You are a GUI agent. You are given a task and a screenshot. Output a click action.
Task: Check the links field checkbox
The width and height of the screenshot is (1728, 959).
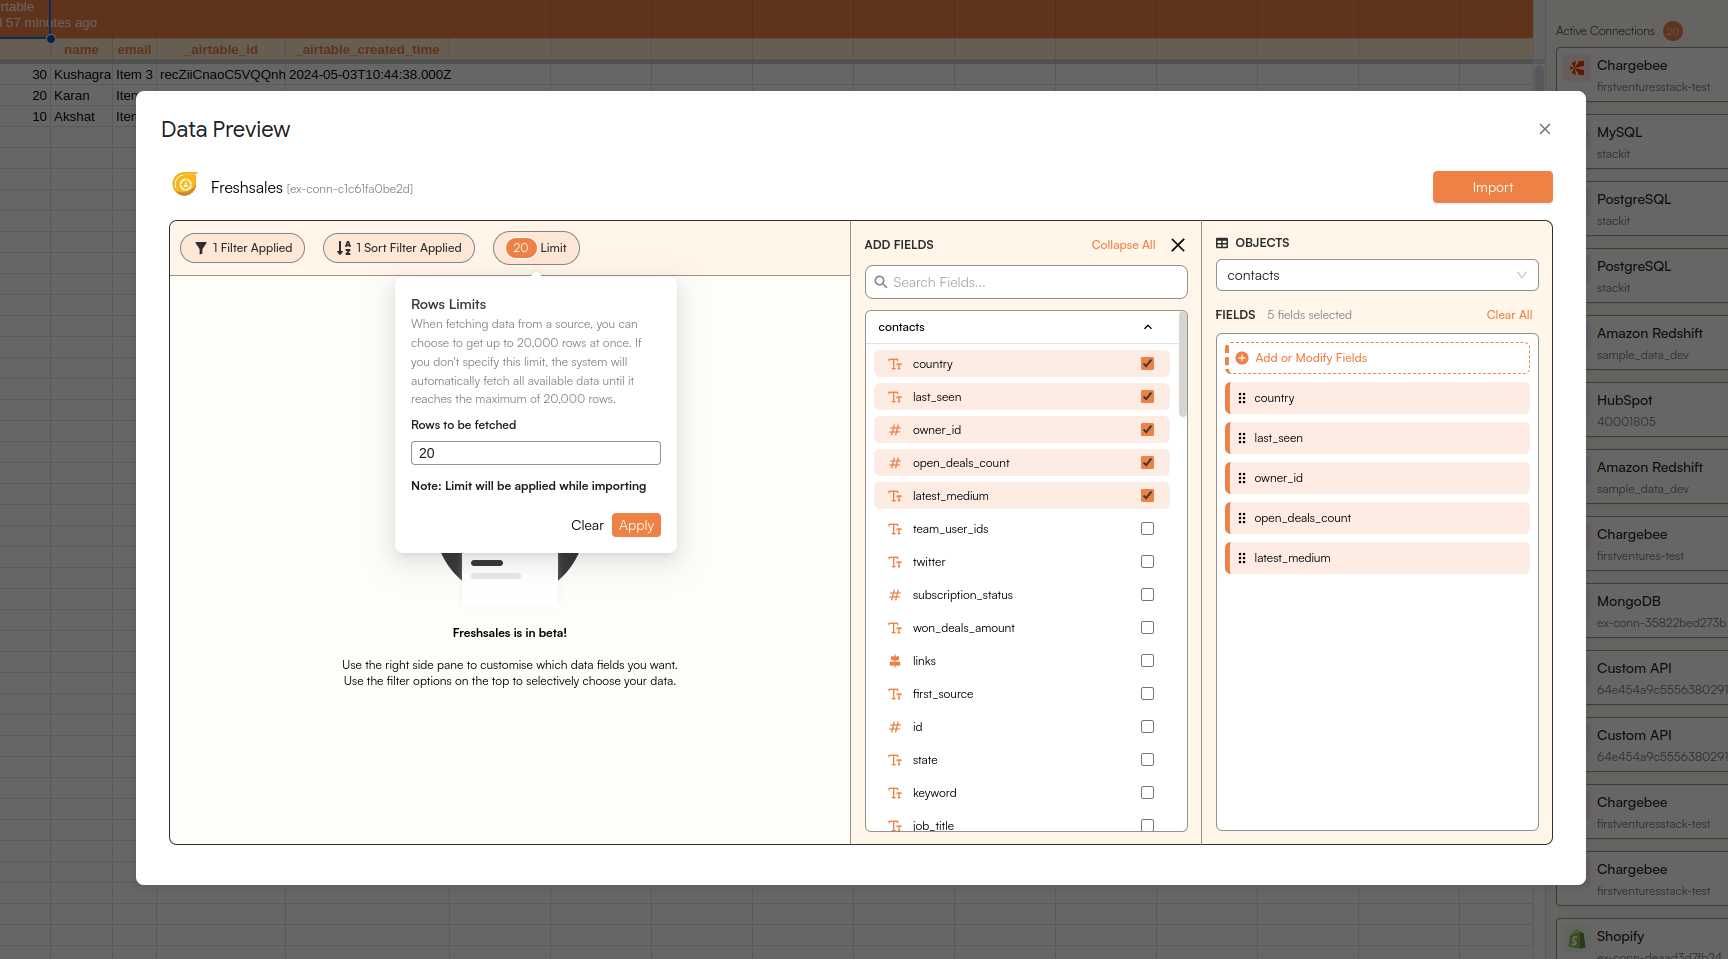(1147, 661)
